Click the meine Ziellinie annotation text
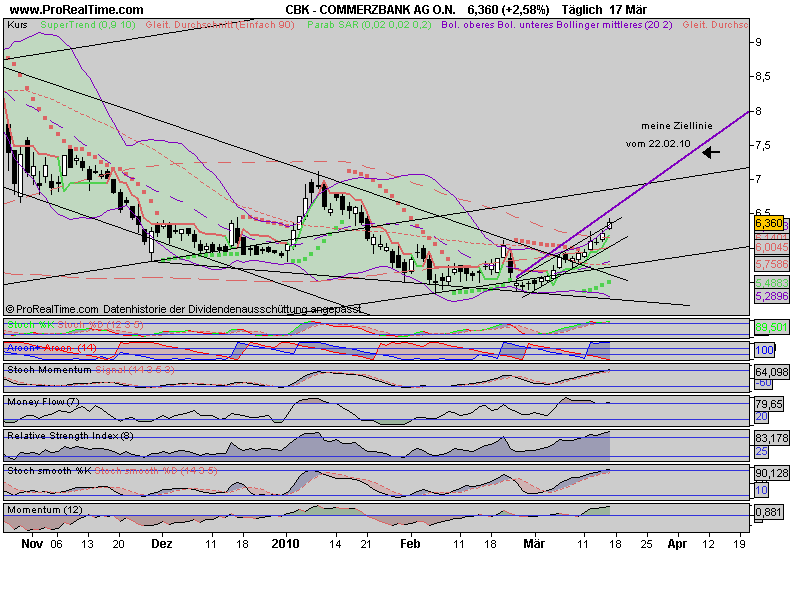This screenshot has width=800, height=600. tap(677, 126)
